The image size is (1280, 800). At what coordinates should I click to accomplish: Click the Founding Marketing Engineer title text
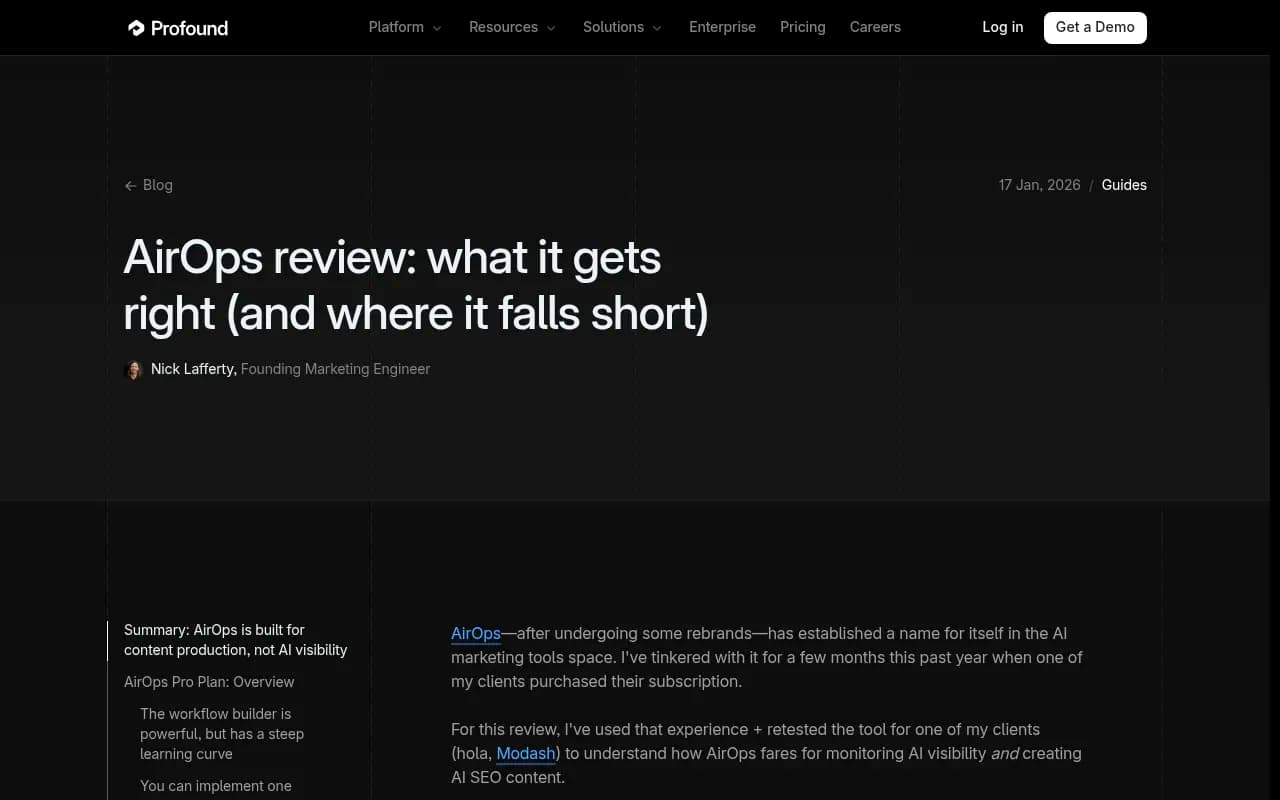335,369
